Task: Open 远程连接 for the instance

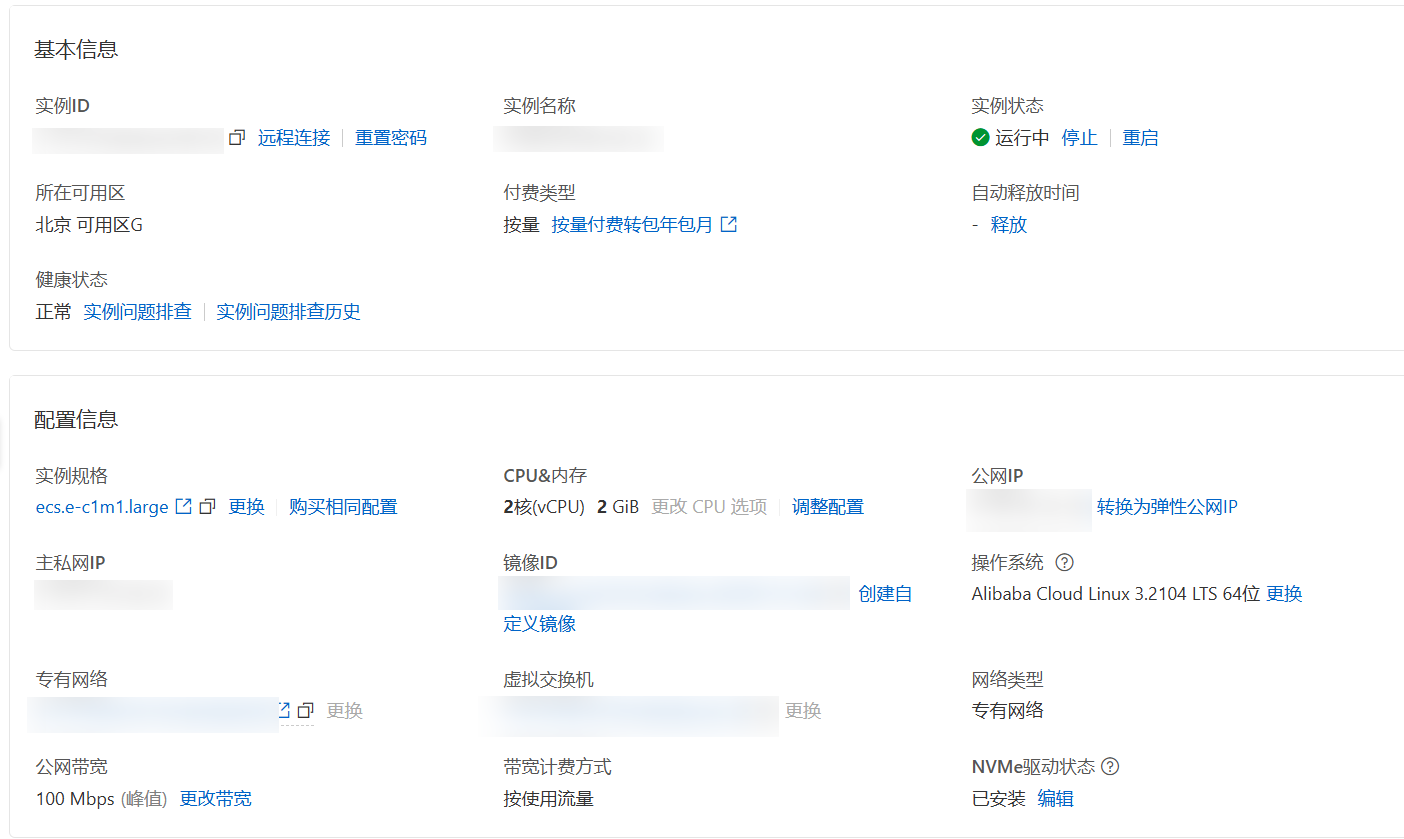Action: pyautogui.click(x=294, y=138)
